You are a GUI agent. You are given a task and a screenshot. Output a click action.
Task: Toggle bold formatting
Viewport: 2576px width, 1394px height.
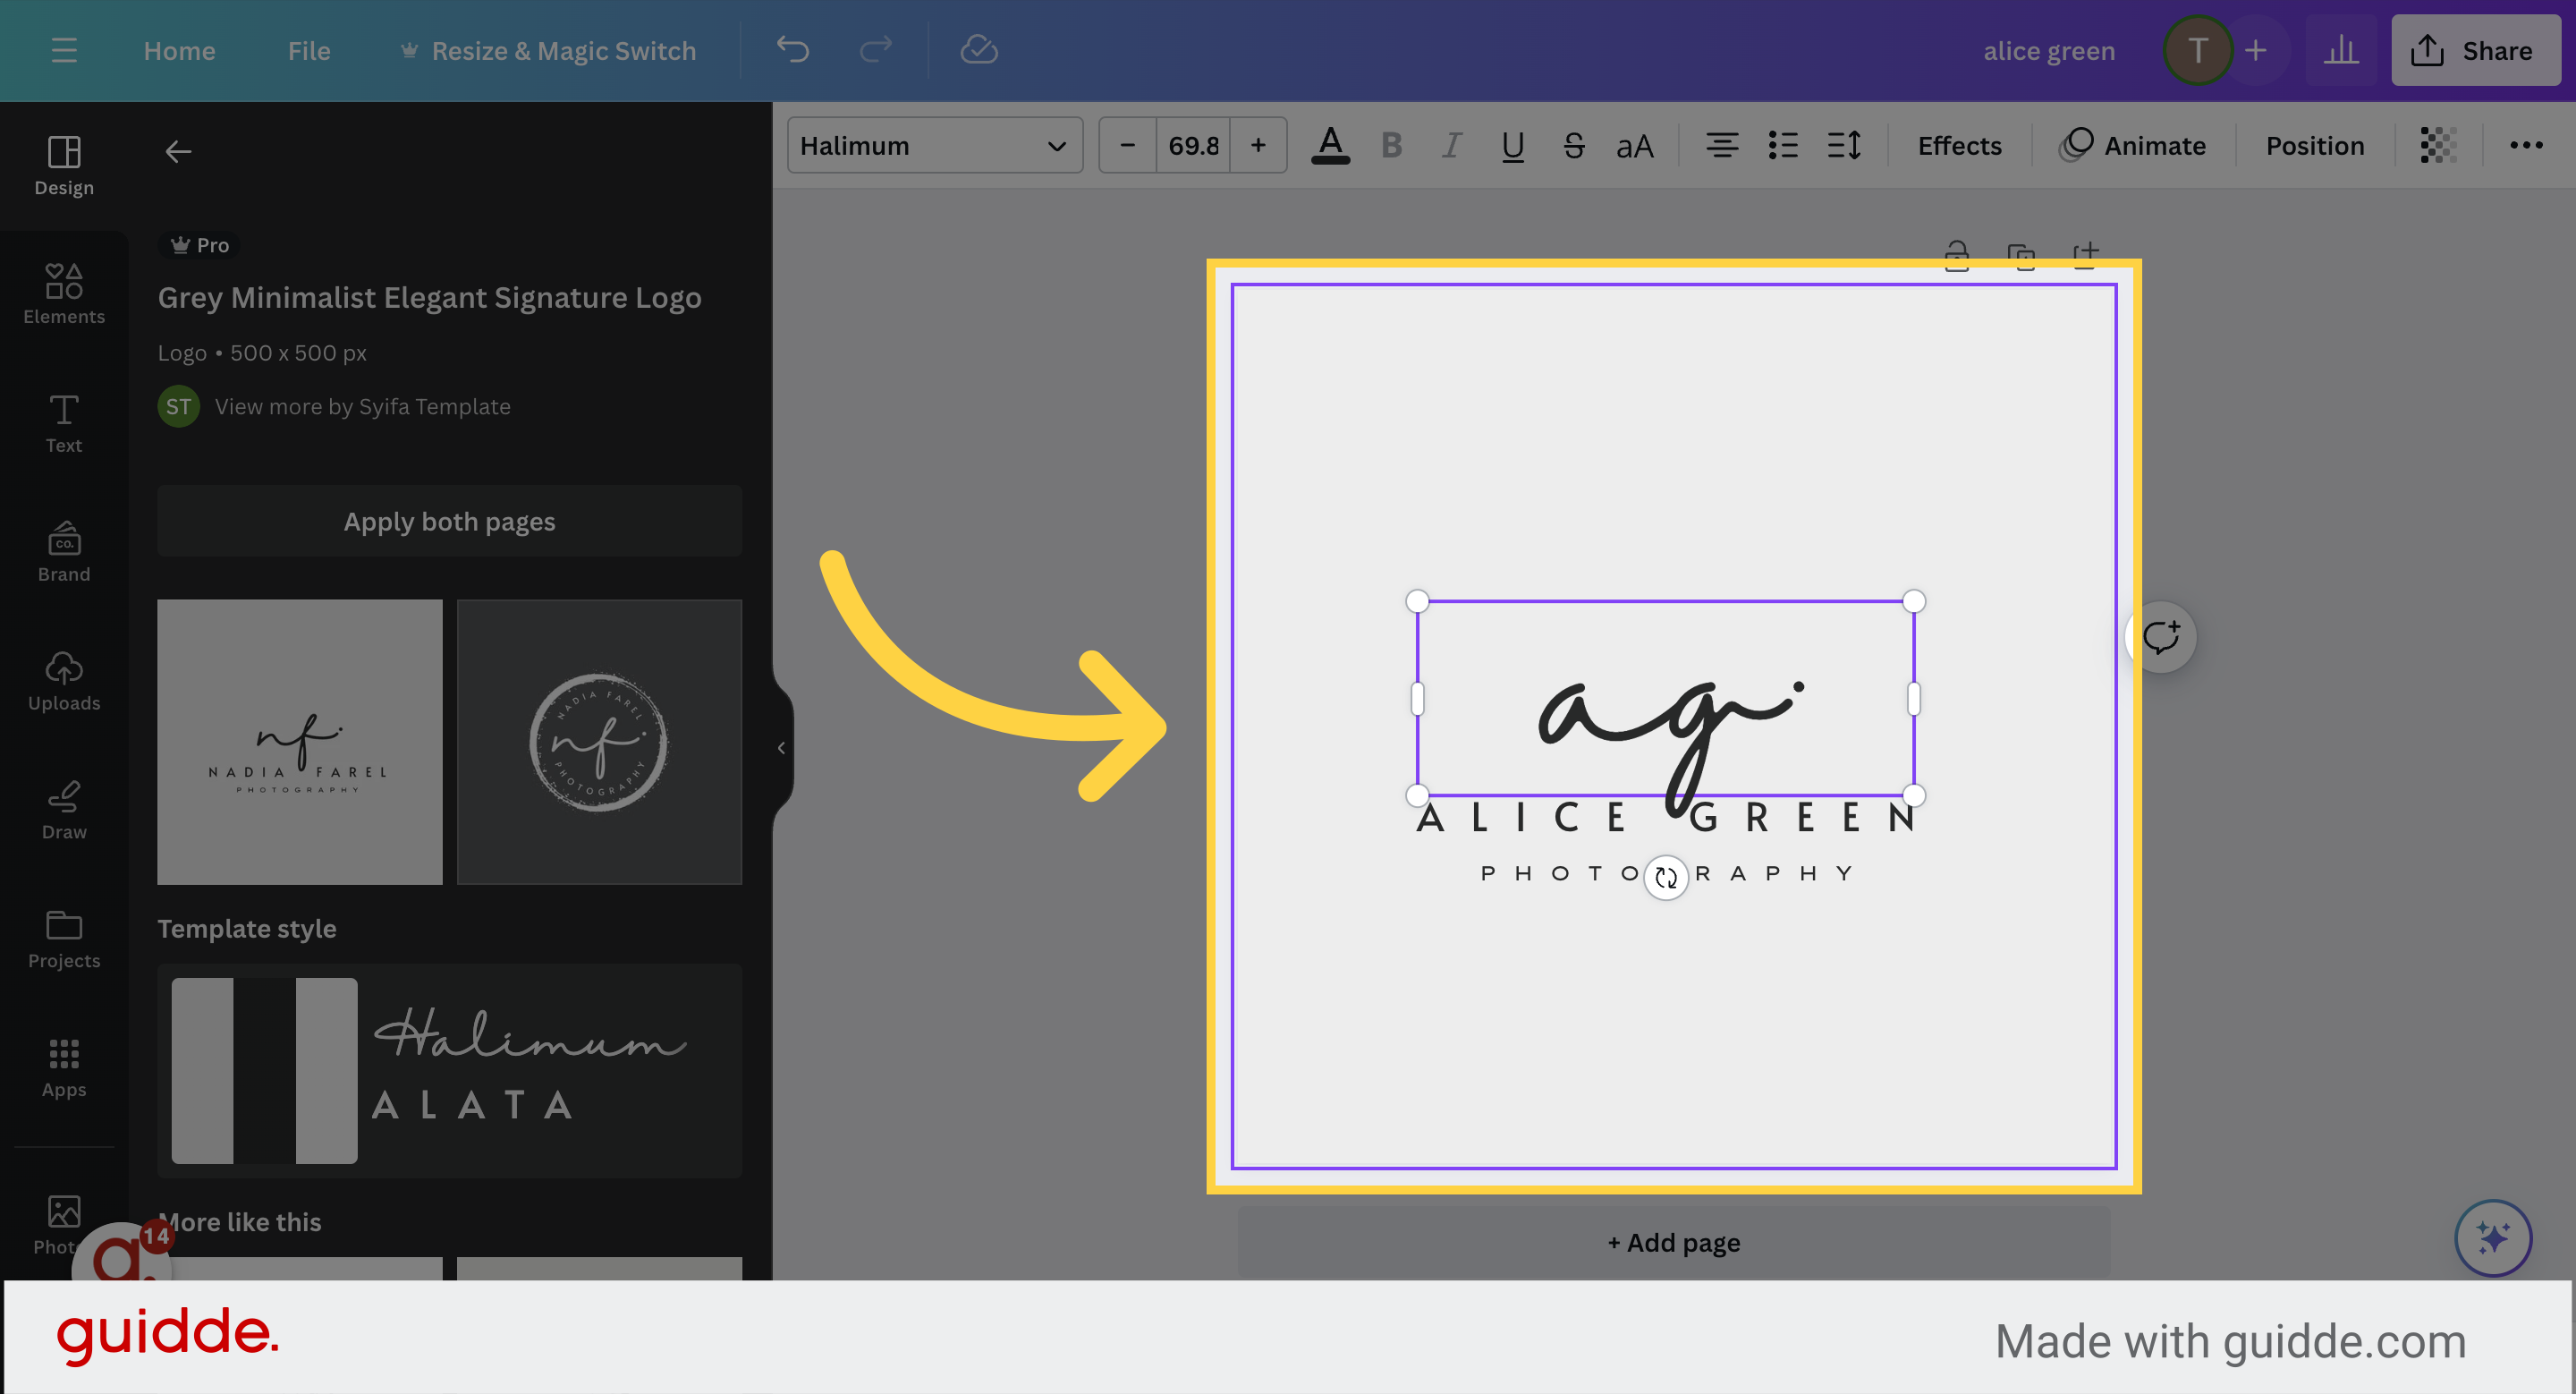[1391, 145]
